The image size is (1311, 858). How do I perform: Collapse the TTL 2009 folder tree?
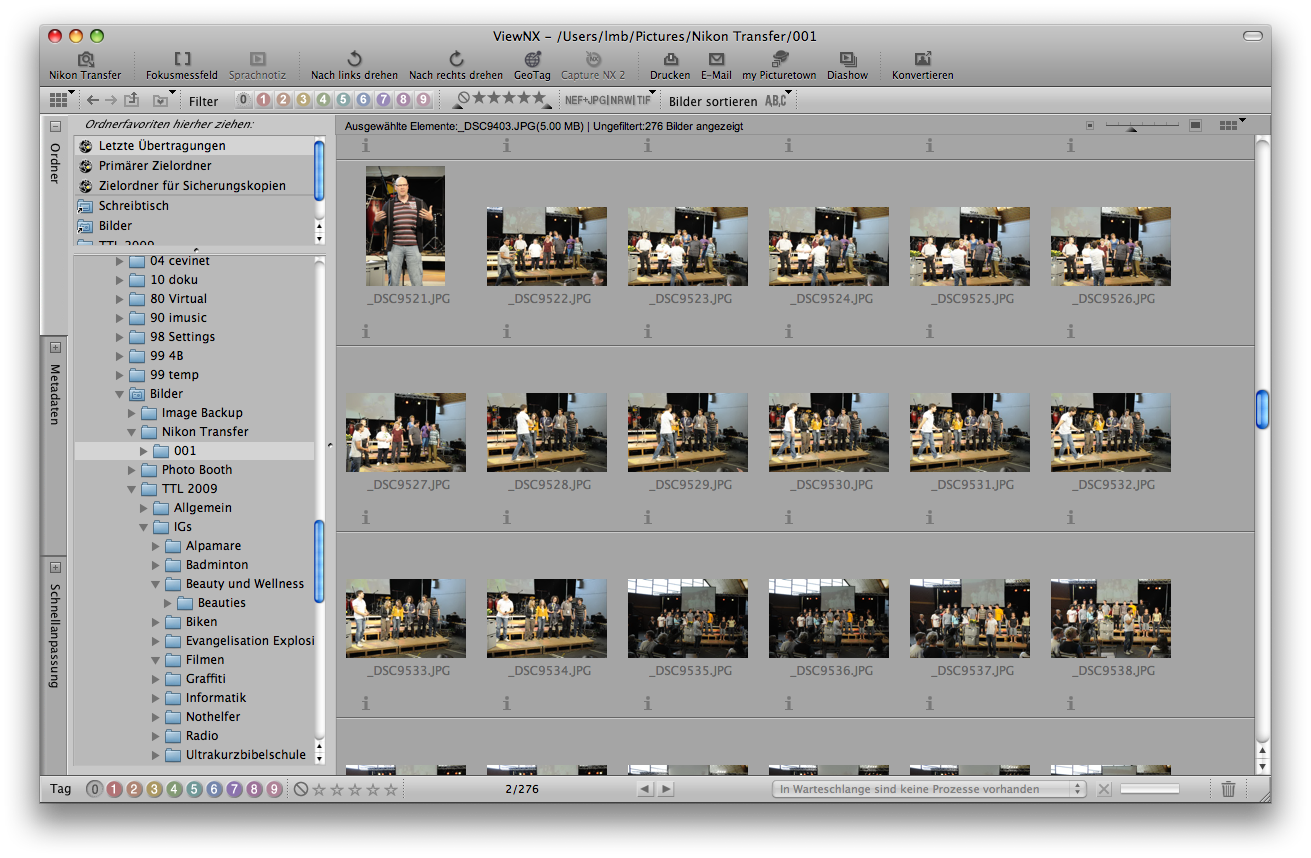coord(133,489)
